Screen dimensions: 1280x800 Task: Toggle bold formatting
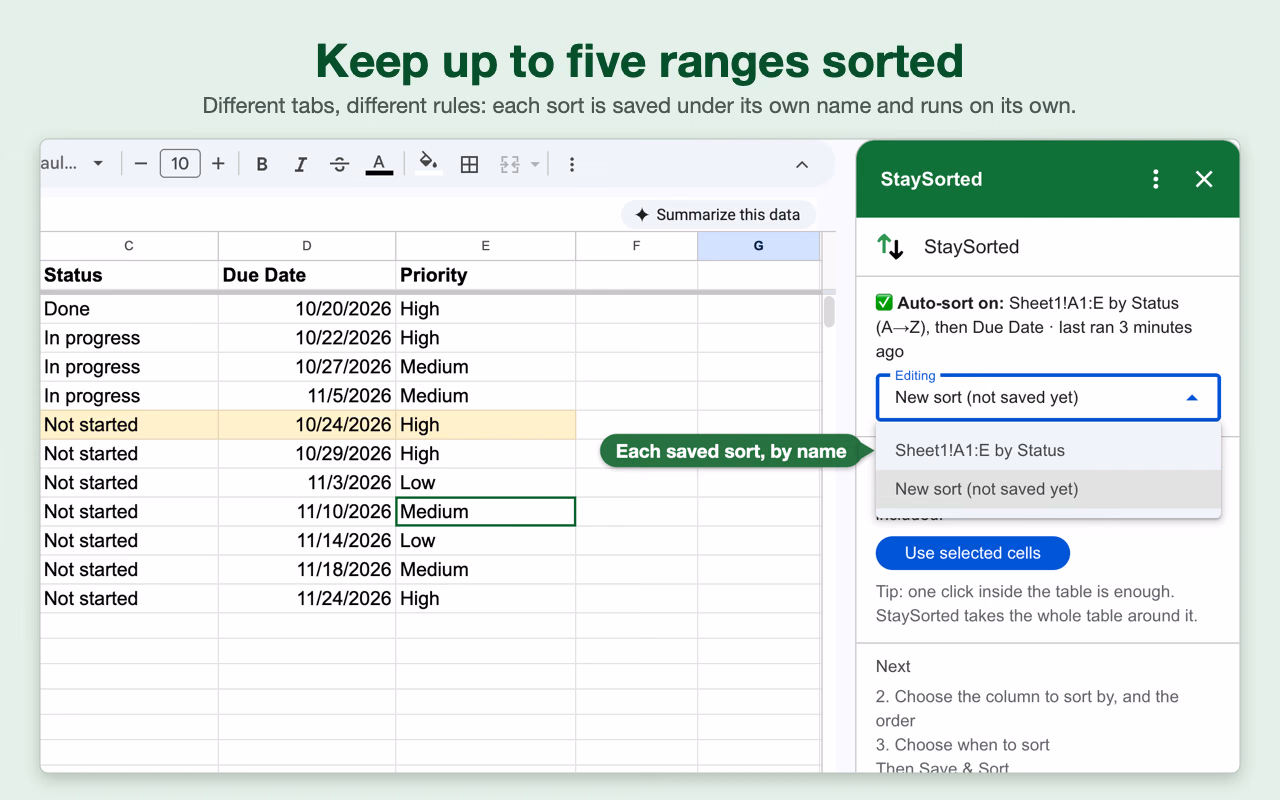pos(262,164)
